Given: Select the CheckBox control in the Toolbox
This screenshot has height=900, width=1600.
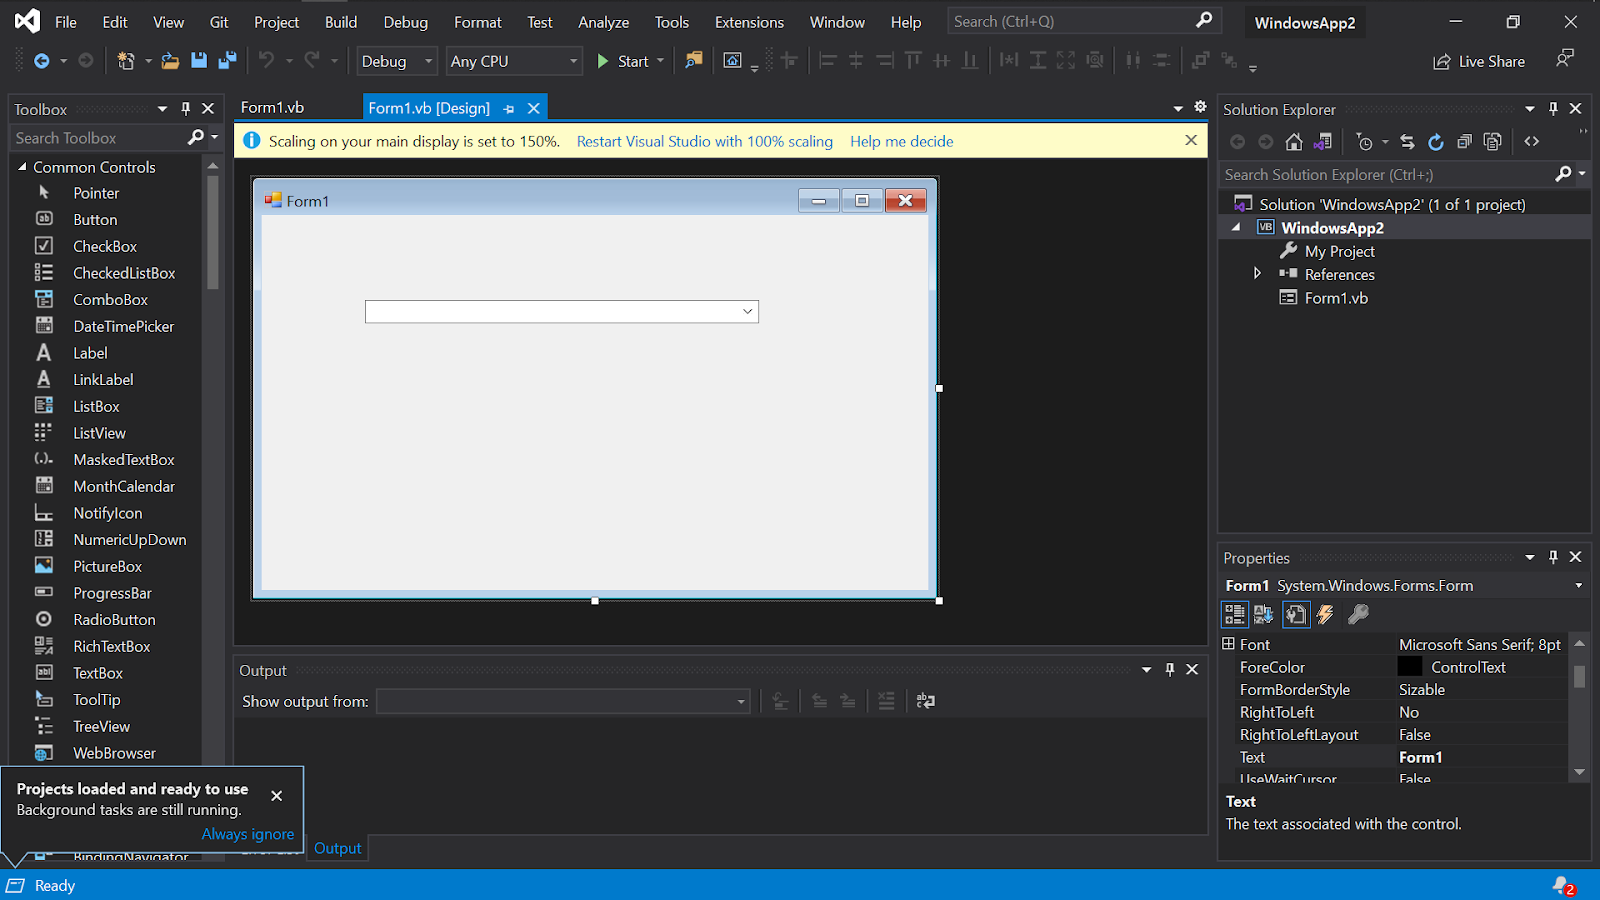Looking at the screenshot, I should tap(105, 246).
